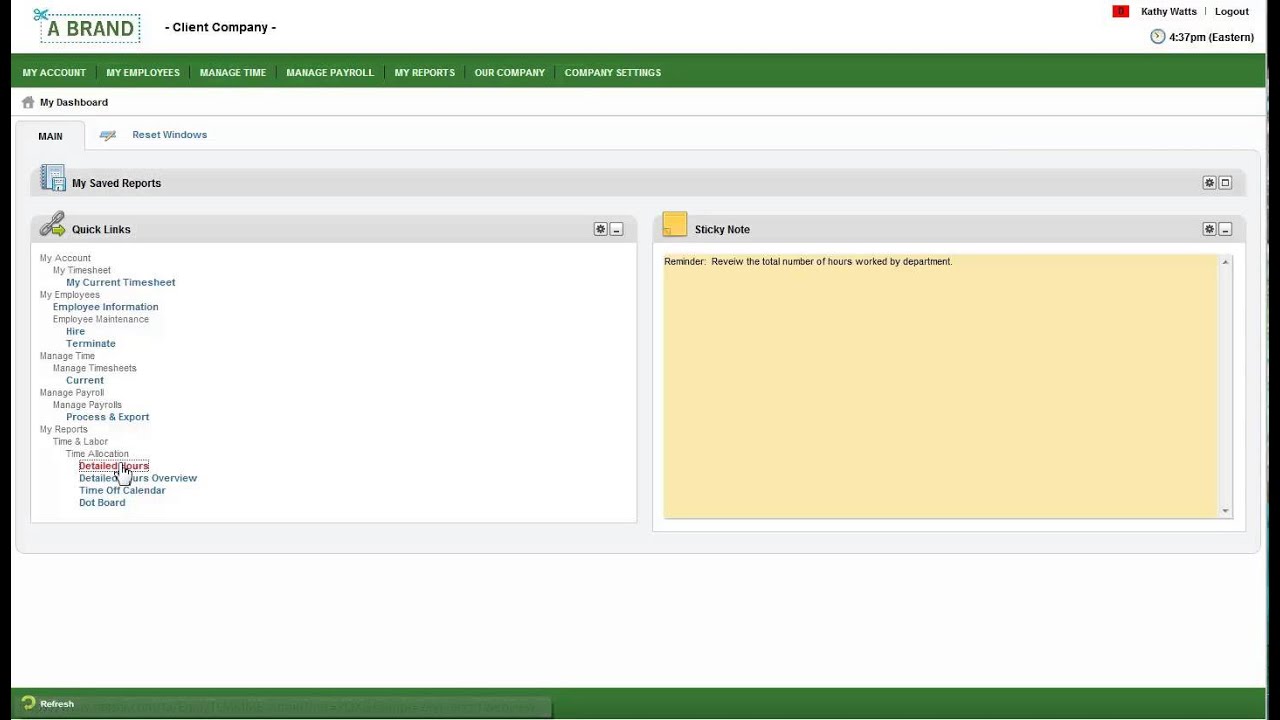Screen dimensions: 1280x720
Task: Open Sticky Note panel settings gear
Action: 1209,229
